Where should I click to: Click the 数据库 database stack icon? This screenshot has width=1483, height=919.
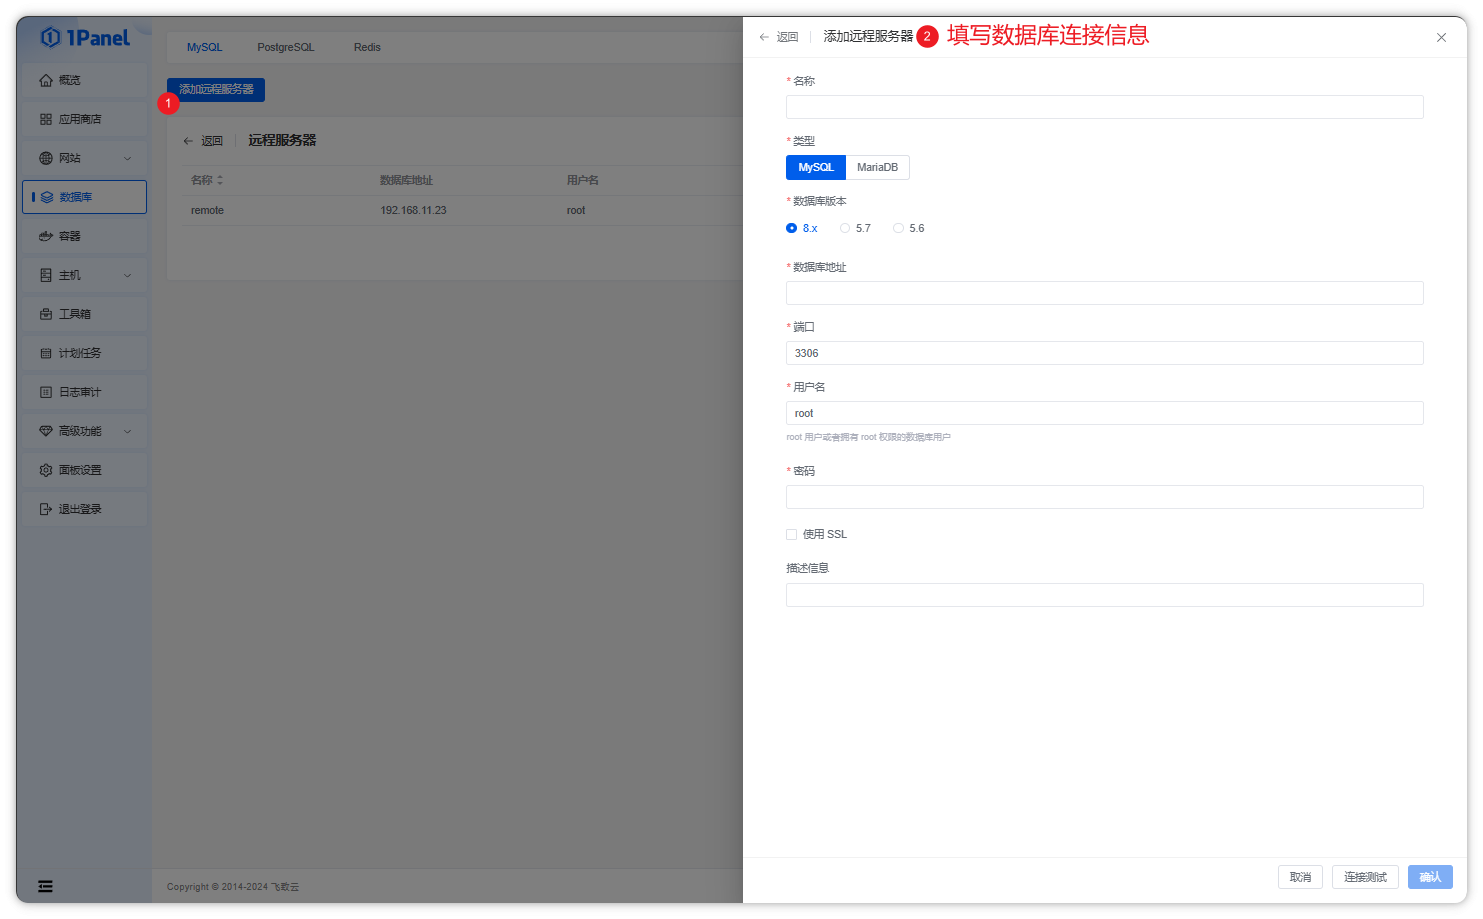pyautogui.click(x=47, y=197)
